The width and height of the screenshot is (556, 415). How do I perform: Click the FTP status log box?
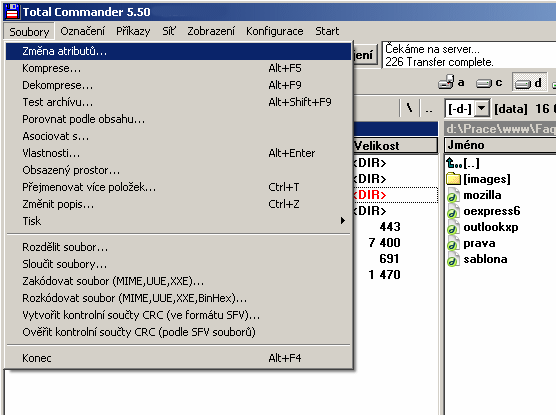click(x=469, y=55)
